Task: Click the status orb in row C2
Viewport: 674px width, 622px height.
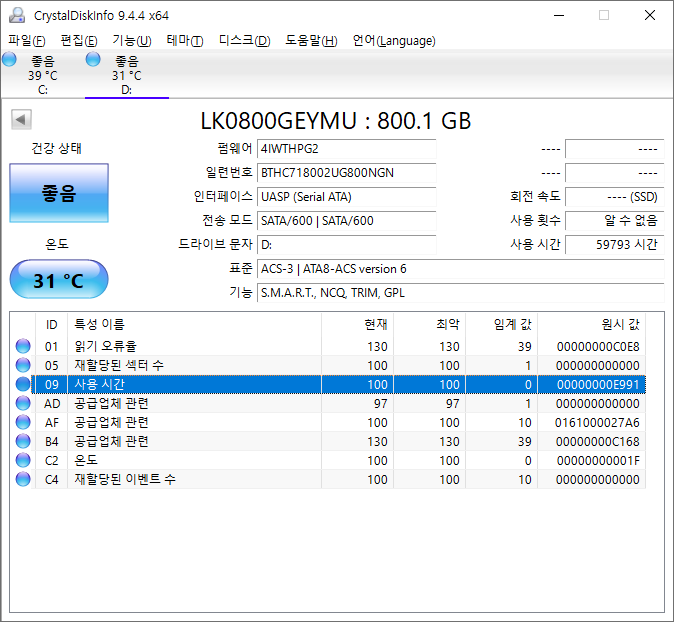Action: tap(23, 460)
